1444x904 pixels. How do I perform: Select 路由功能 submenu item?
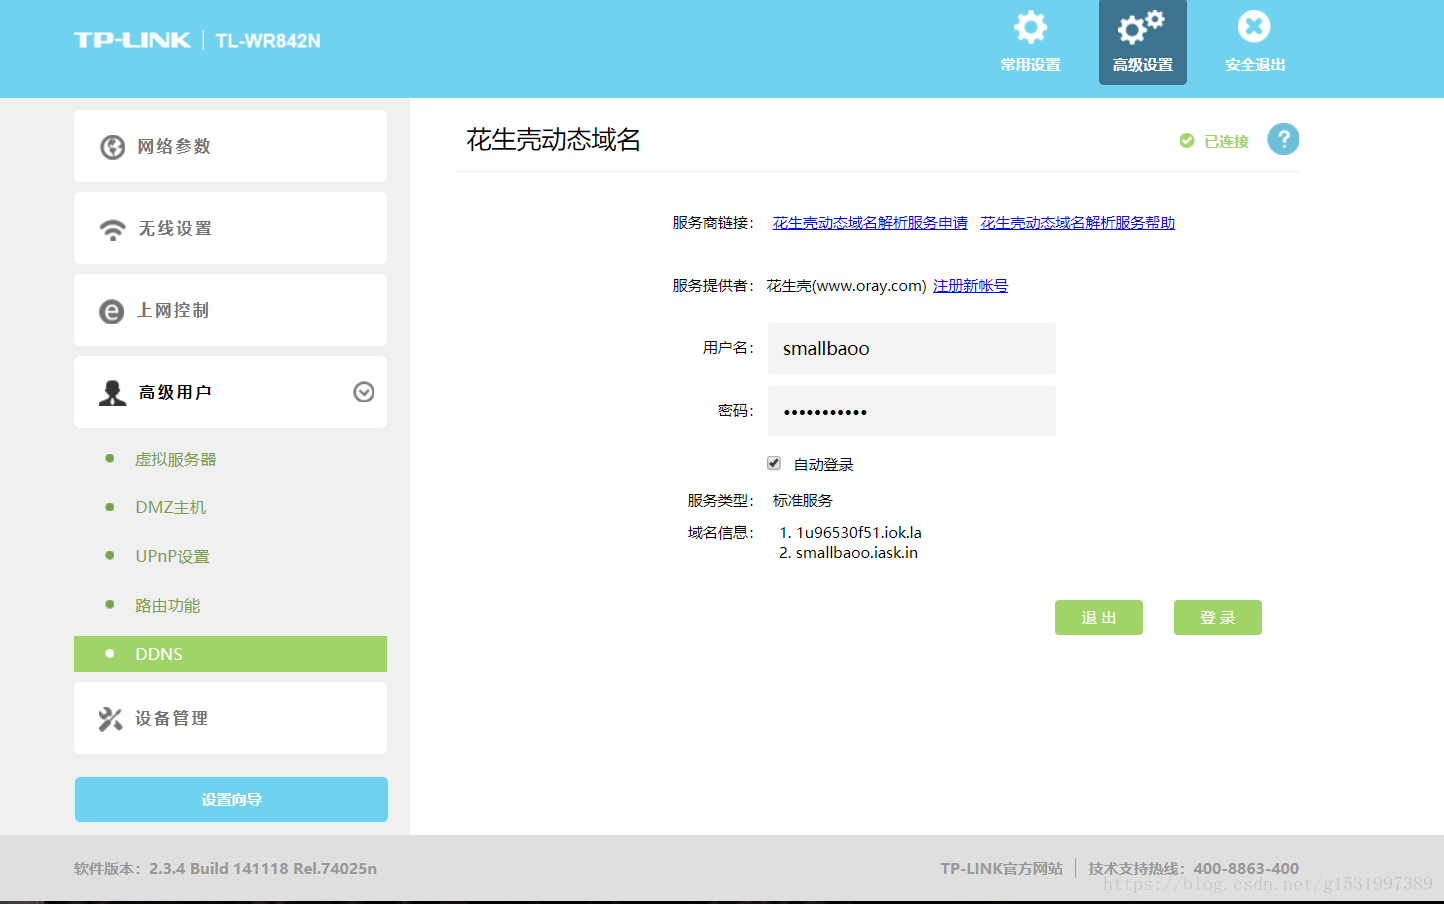coord(168,605)
